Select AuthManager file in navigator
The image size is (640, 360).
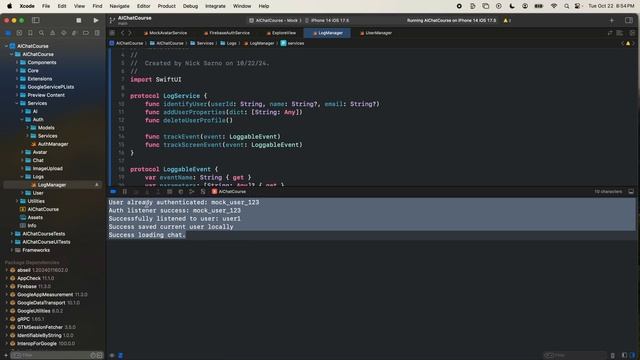point(53,144)
